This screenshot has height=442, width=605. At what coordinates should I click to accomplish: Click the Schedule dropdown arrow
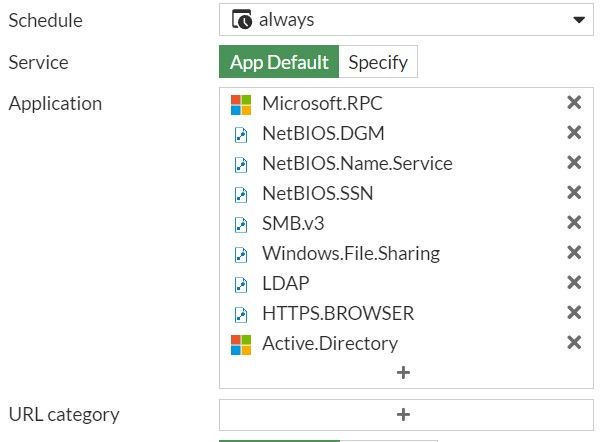tap(578, 20)
